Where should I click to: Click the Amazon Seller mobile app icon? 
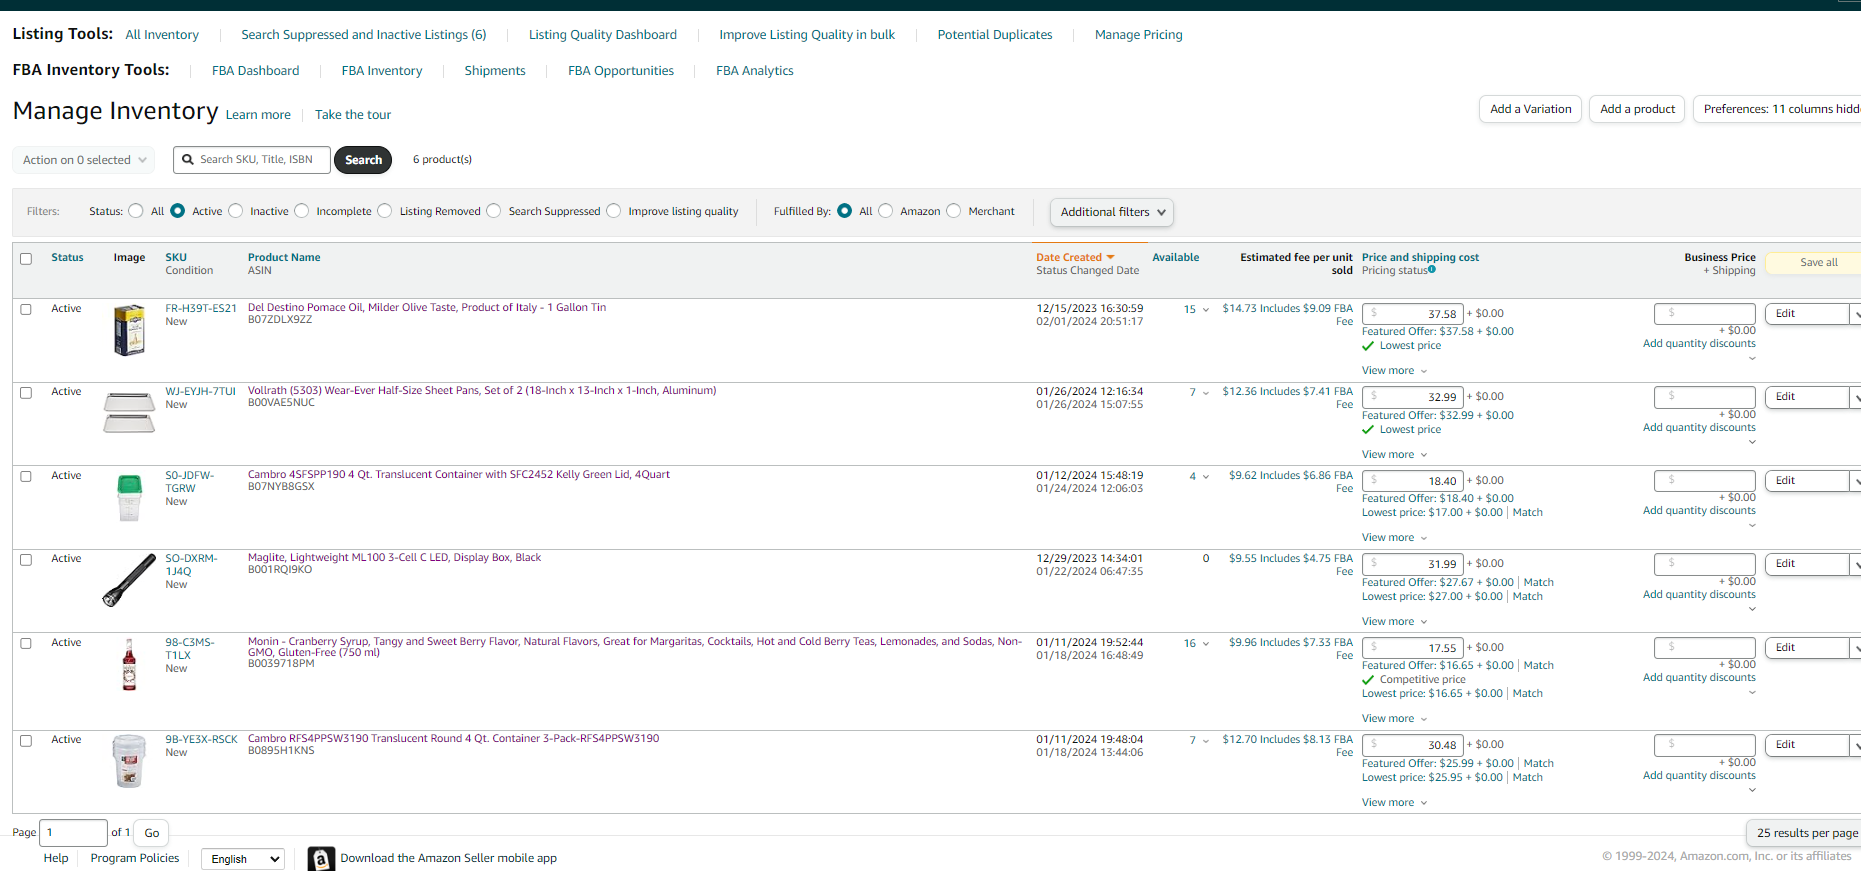(321, 859)
